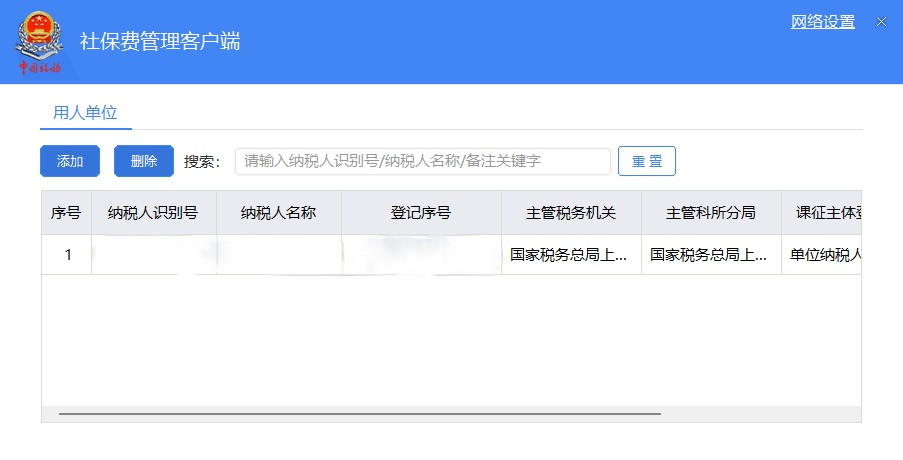Click the 搜索 label
The image size is (903, 460).
click(202, 162)
